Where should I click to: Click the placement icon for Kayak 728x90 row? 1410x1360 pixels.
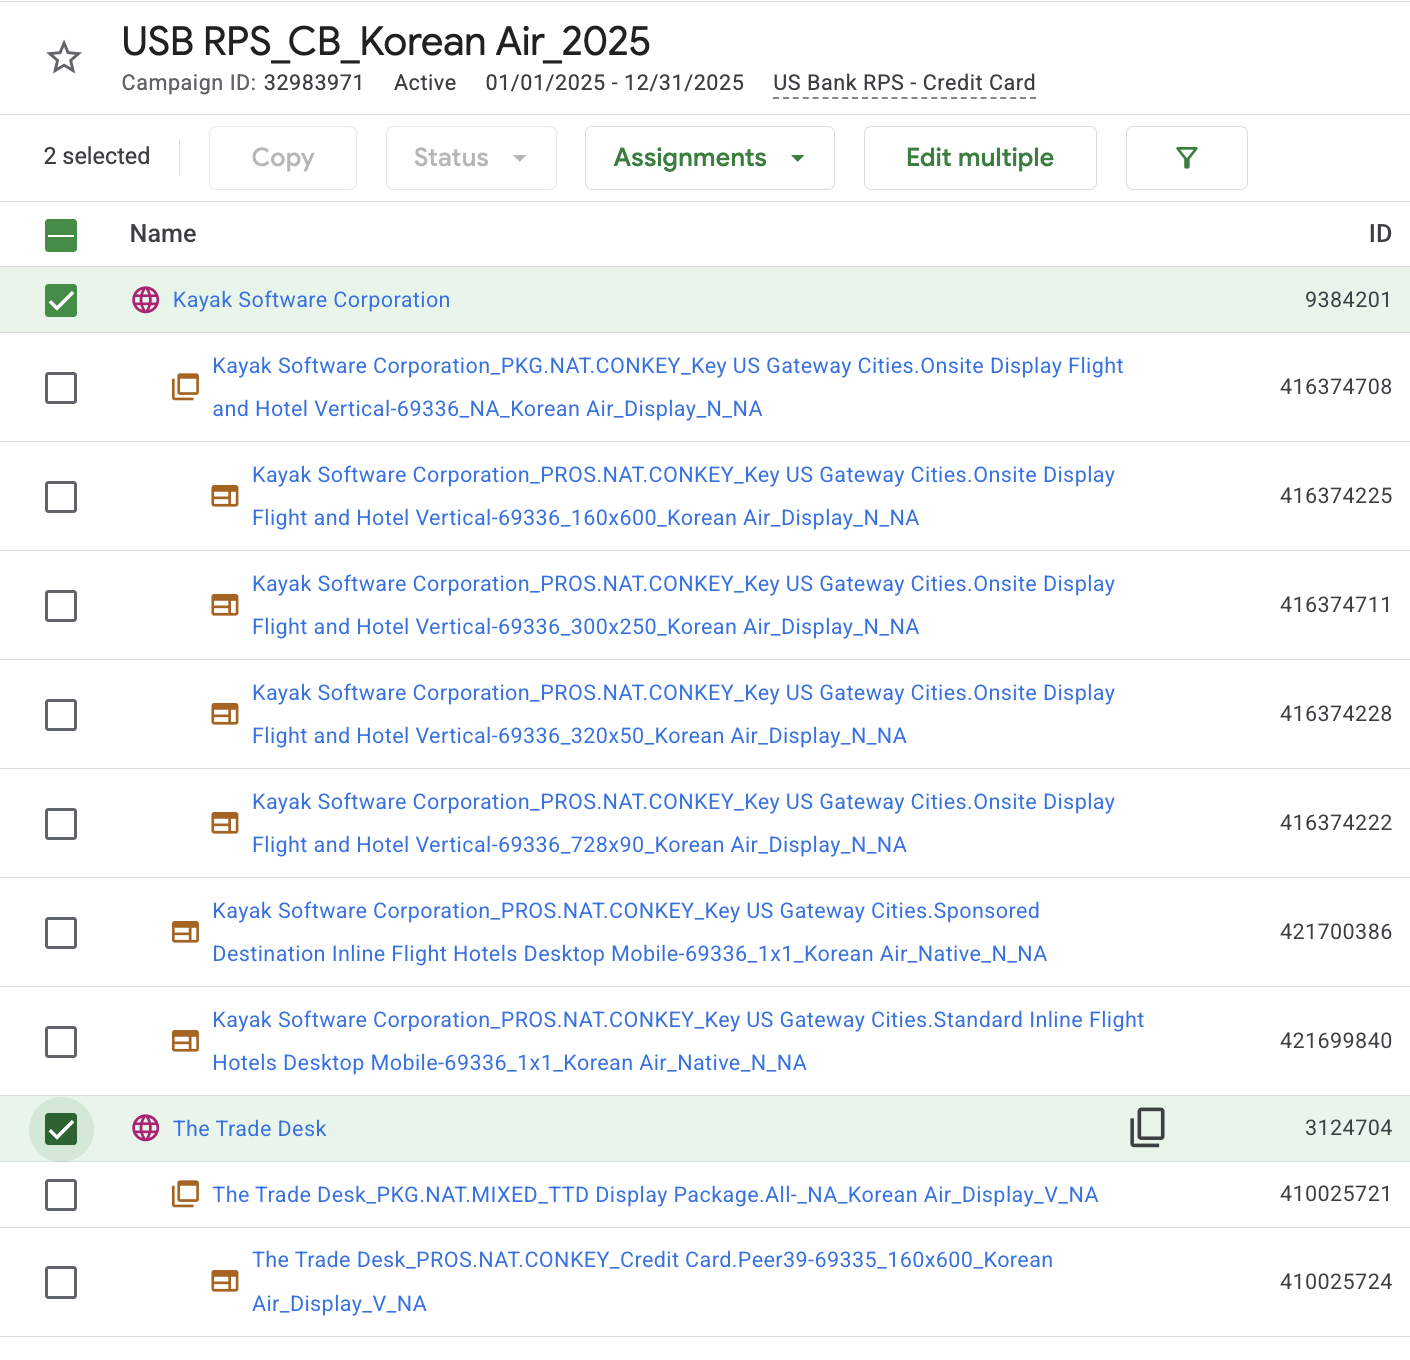(225, 823)
